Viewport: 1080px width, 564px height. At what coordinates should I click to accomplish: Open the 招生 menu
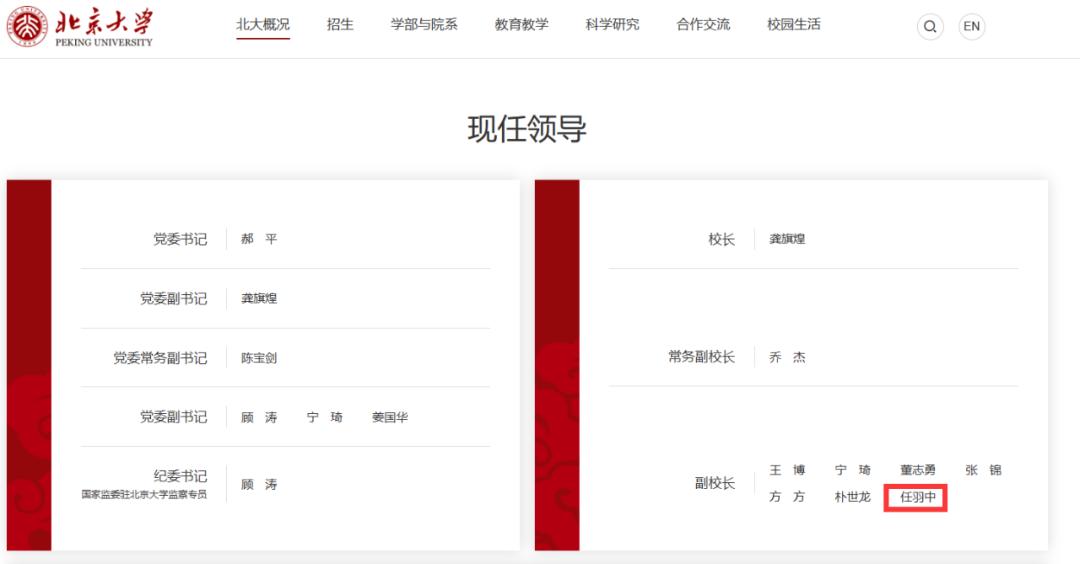(340, 25)
